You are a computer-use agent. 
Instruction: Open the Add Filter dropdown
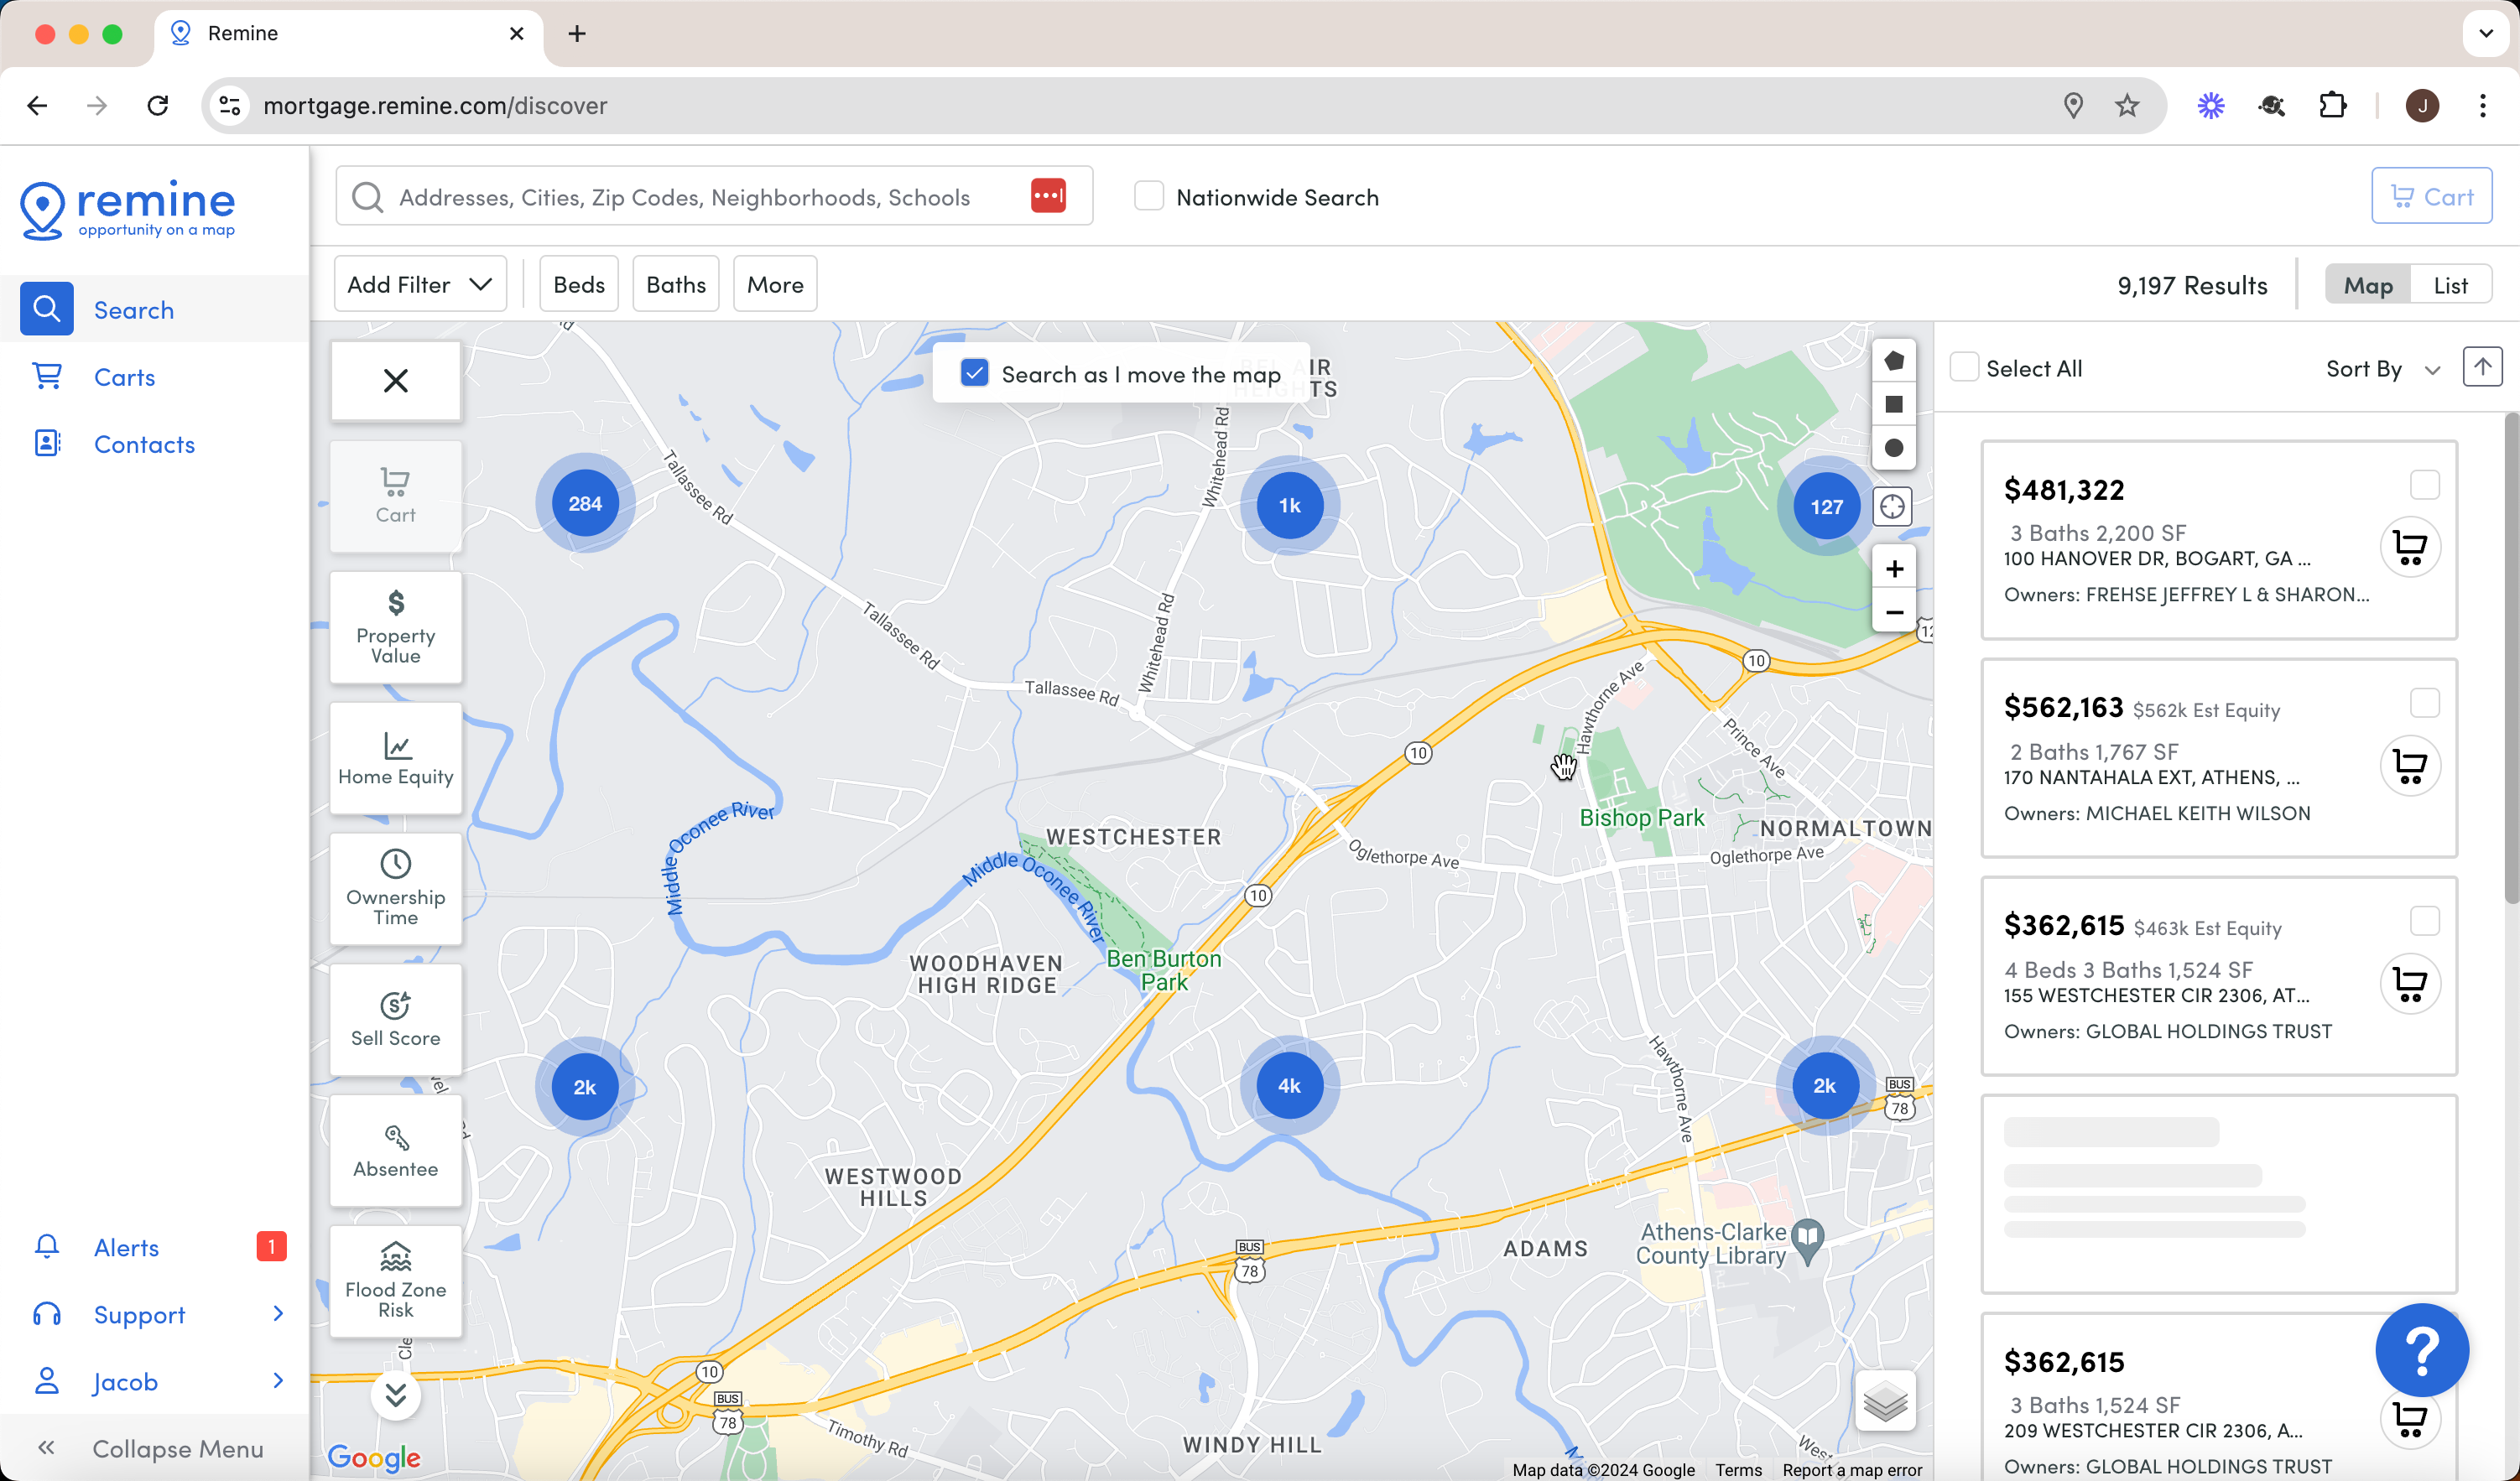(420, 285)
